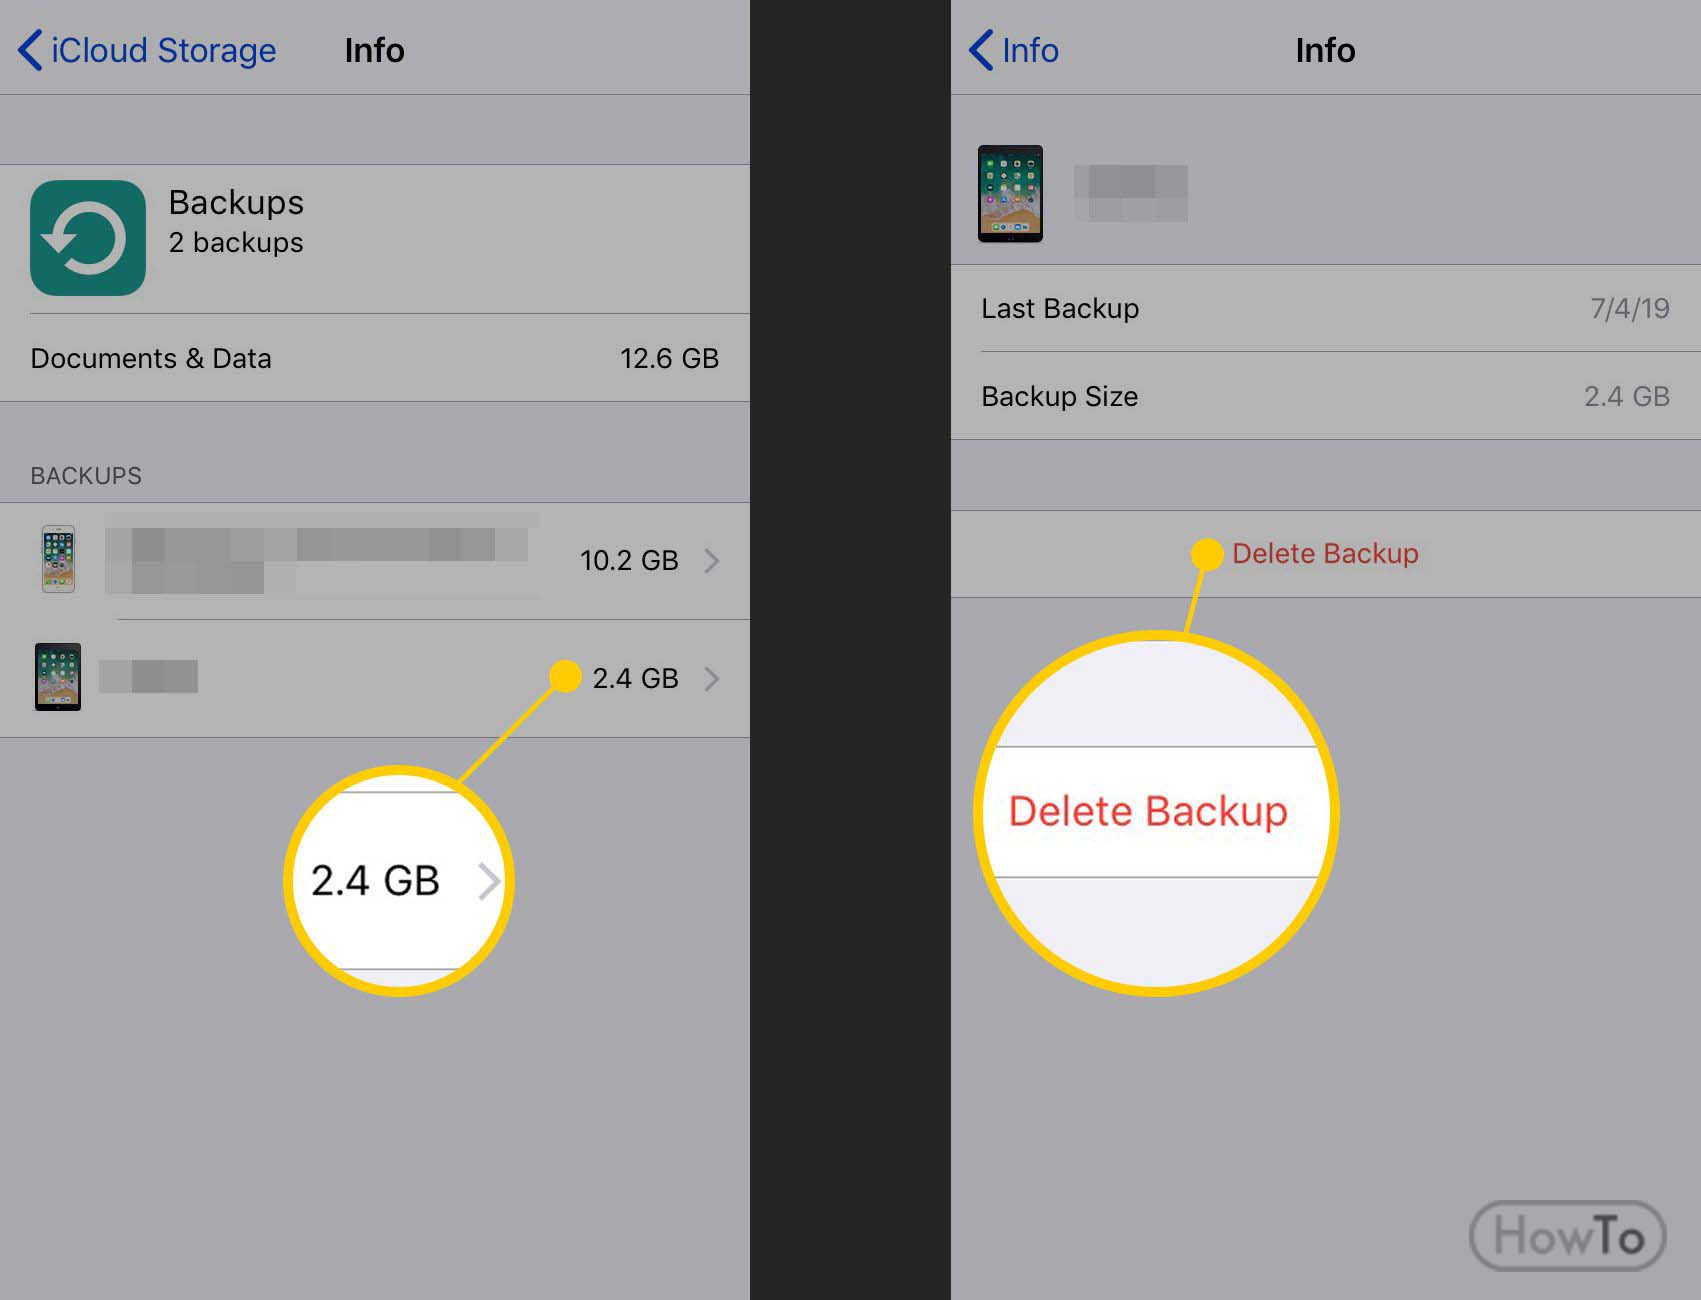Image resolution: width=1701 pixels, height=1300 pixels.
Task: Tap the HowTo watermark logo
Action: pyautogui.click(x=1567, y=1236)
